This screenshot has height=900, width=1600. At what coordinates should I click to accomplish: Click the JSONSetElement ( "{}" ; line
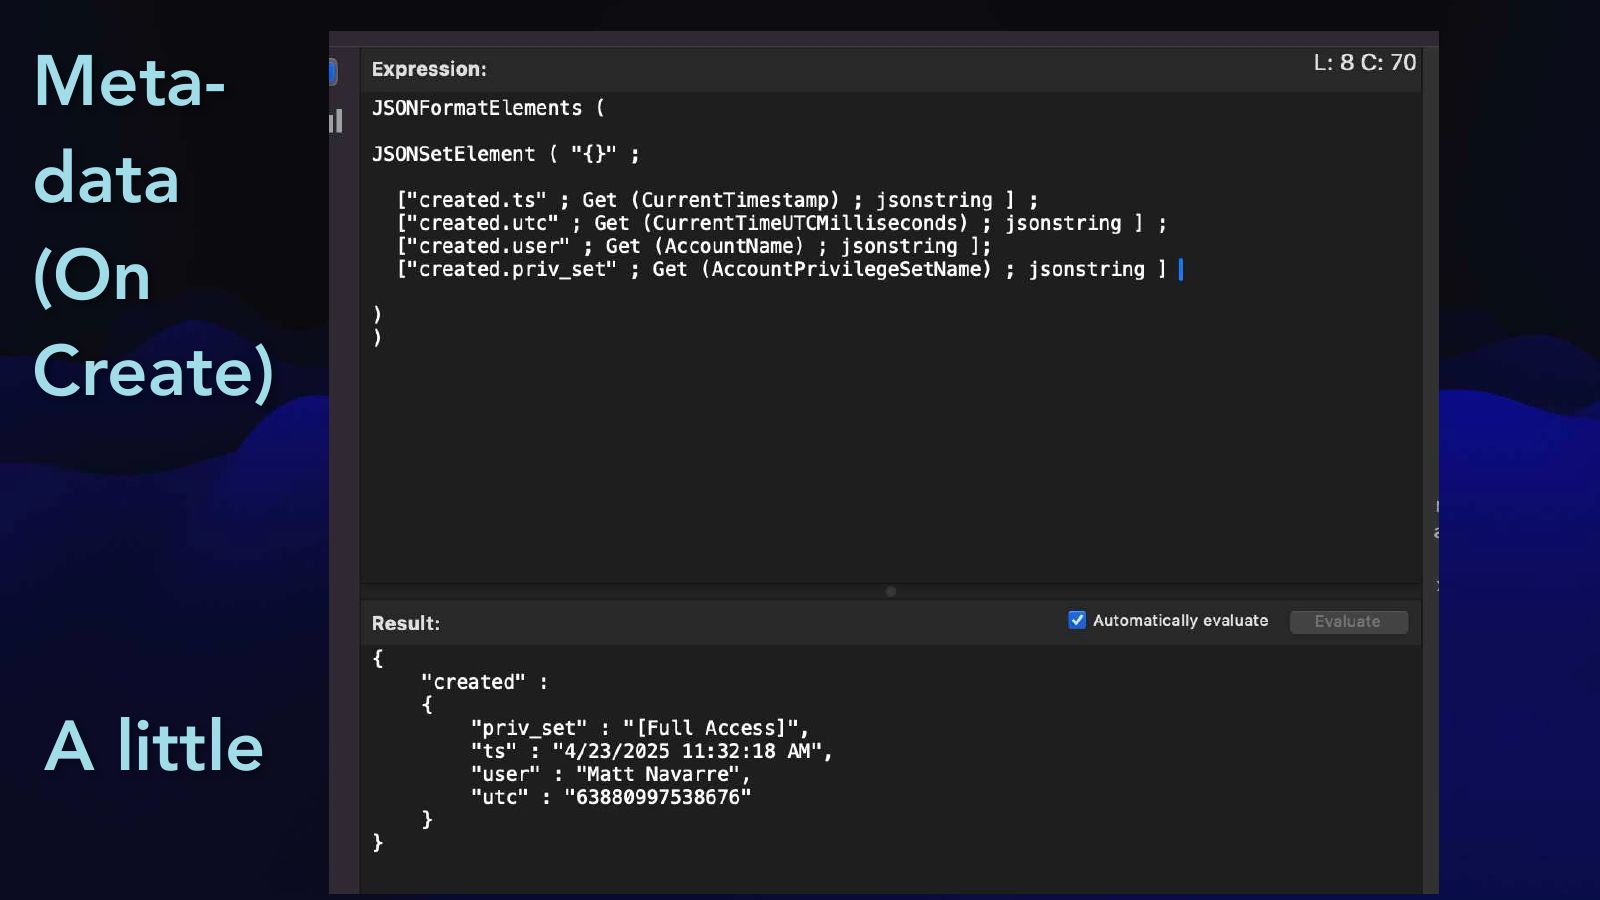click(505, 154)
